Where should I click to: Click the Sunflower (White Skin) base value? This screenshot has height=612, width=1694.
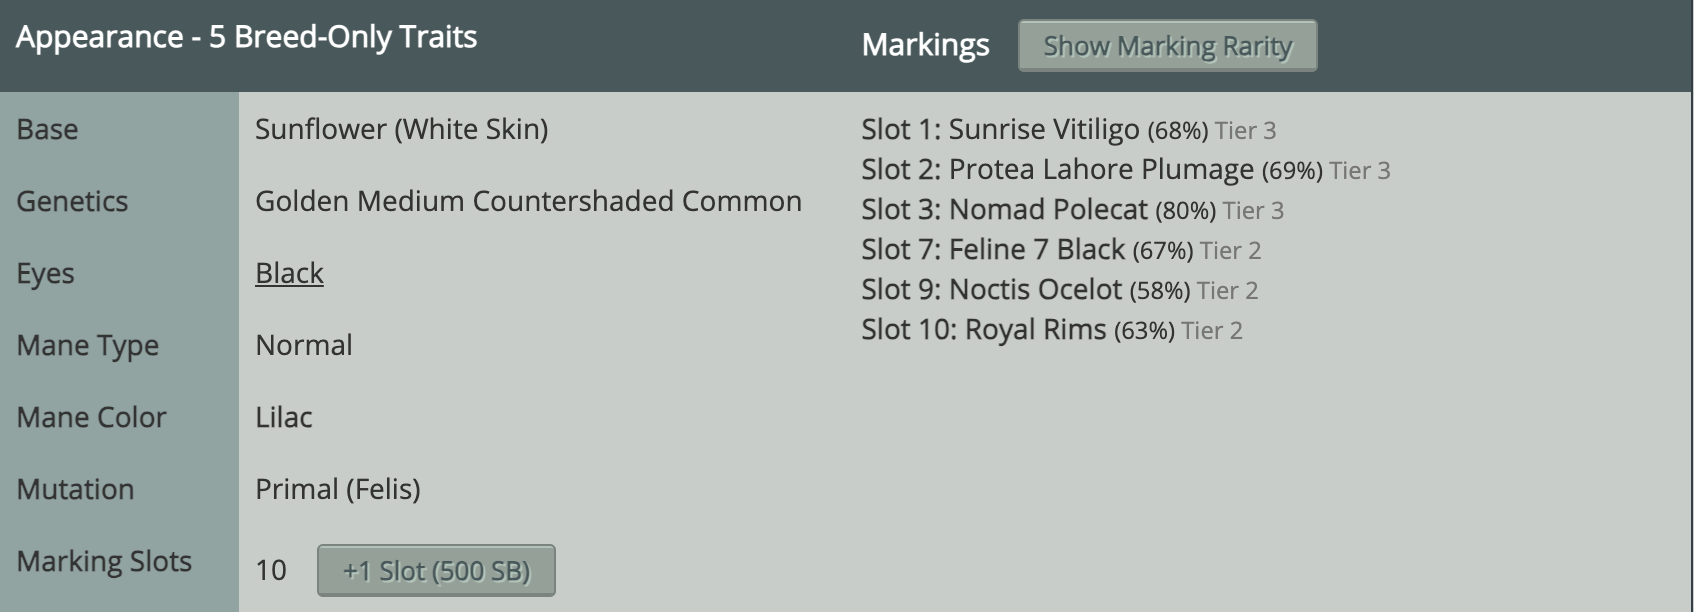point(401,129)
